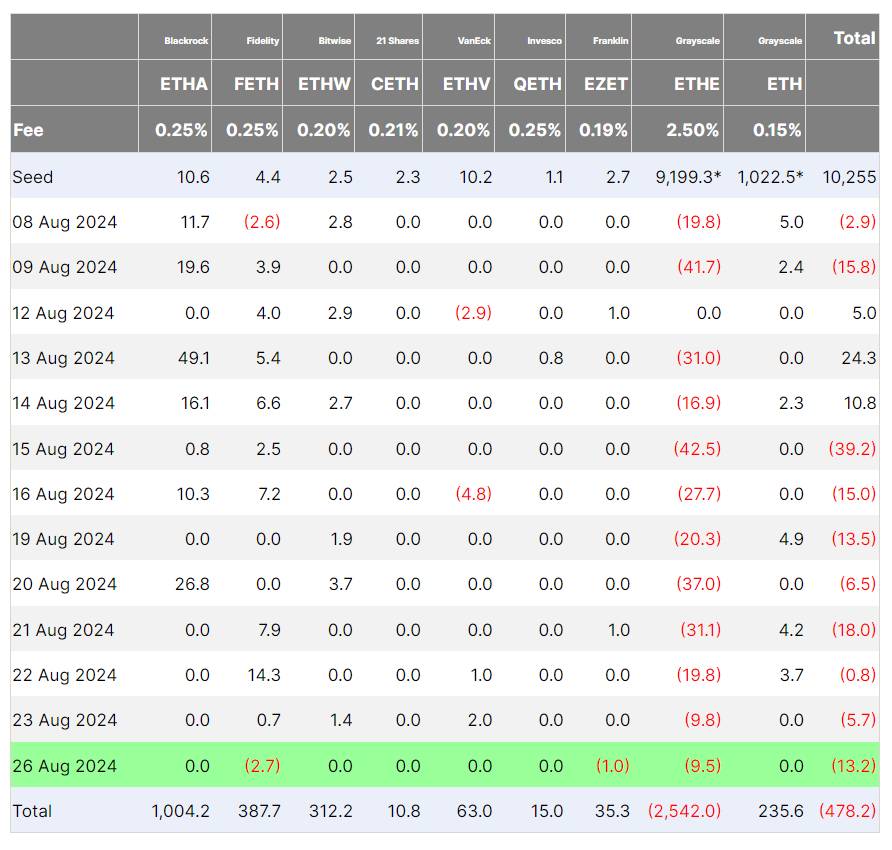Click the 22 Aug 2024 date
The width and height of the screenshot is (892, 850).
point(65,675)
